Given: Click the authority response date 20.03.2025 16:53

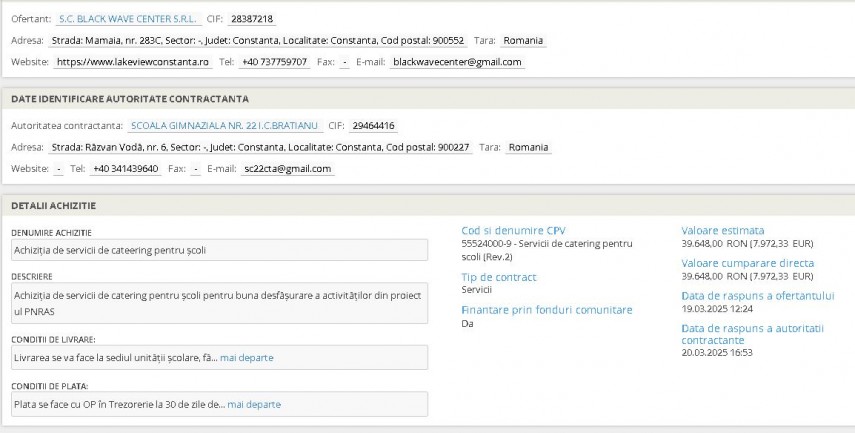Looking at the screenshot, I should [716, 352].
